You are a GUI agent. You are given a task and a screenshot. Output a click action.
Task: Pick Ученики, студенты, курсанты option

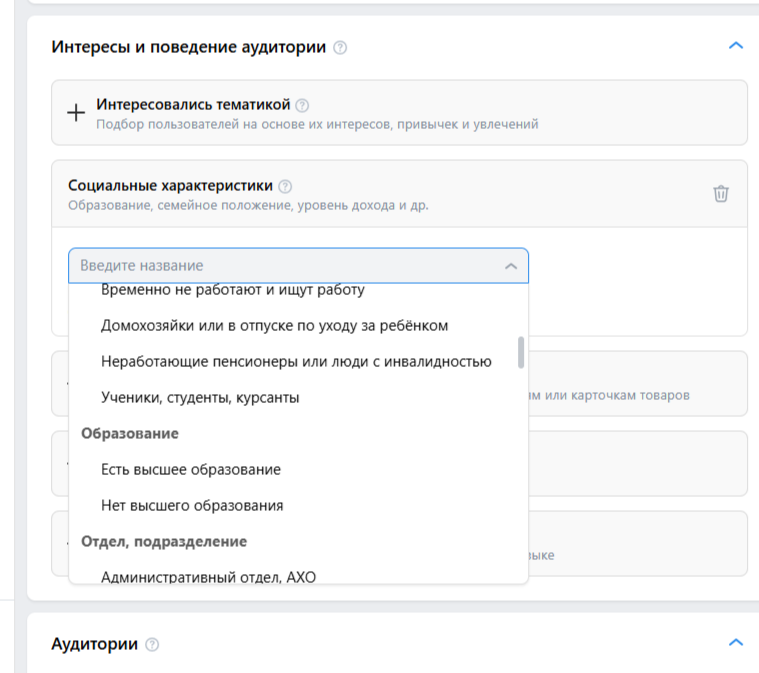pos(200,398)
